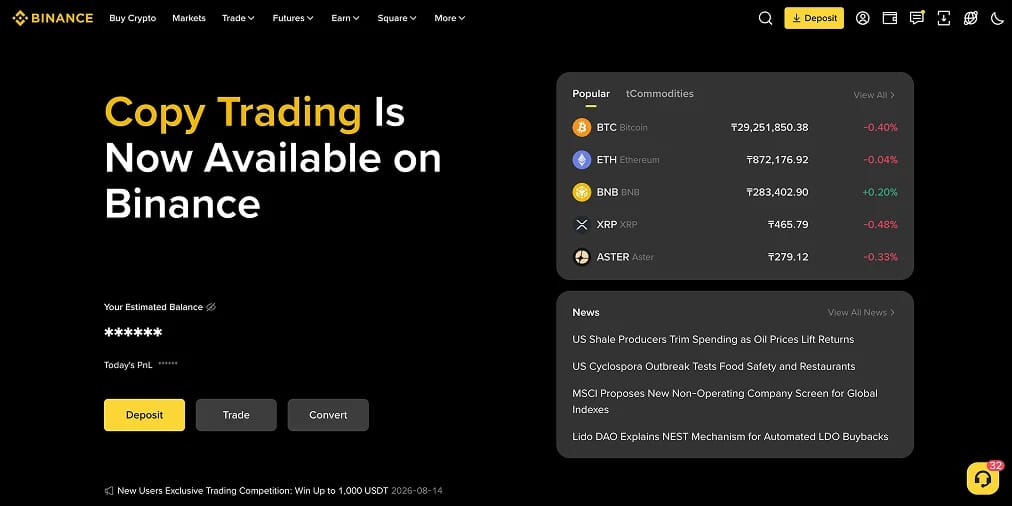This screenshot has height=506, width=1012.
Task: Expand the Trade menu
Action: [238, 18]
